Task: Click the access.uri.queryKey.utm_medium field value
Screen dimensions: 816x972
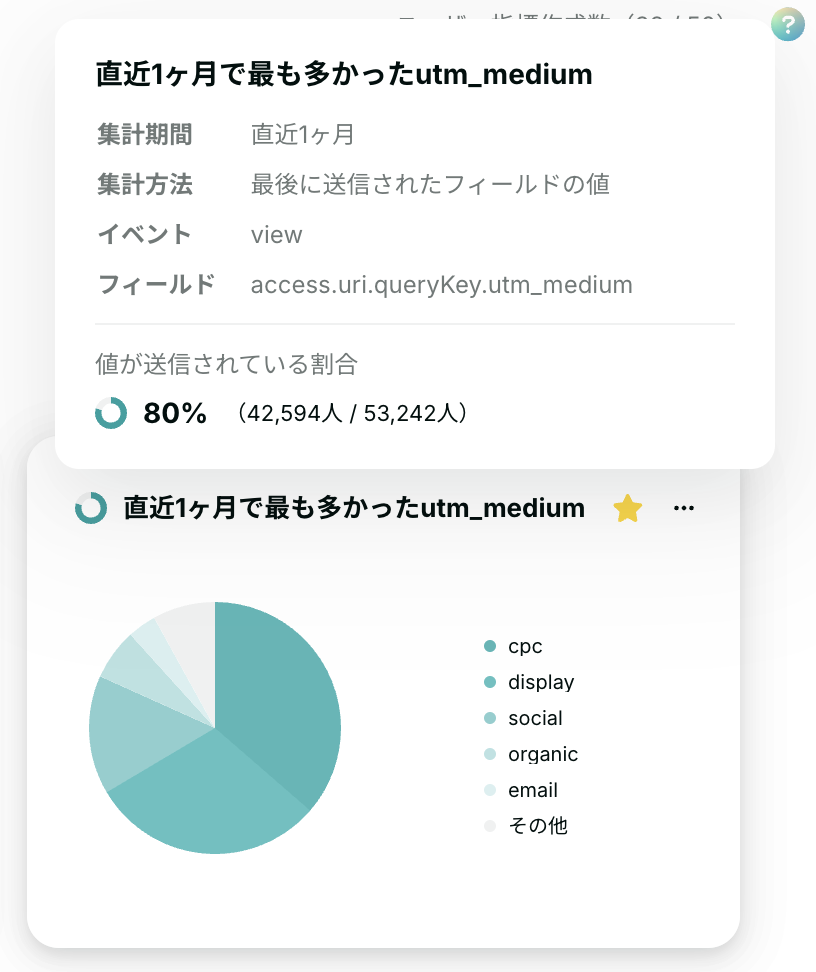Action: (441, 285)
